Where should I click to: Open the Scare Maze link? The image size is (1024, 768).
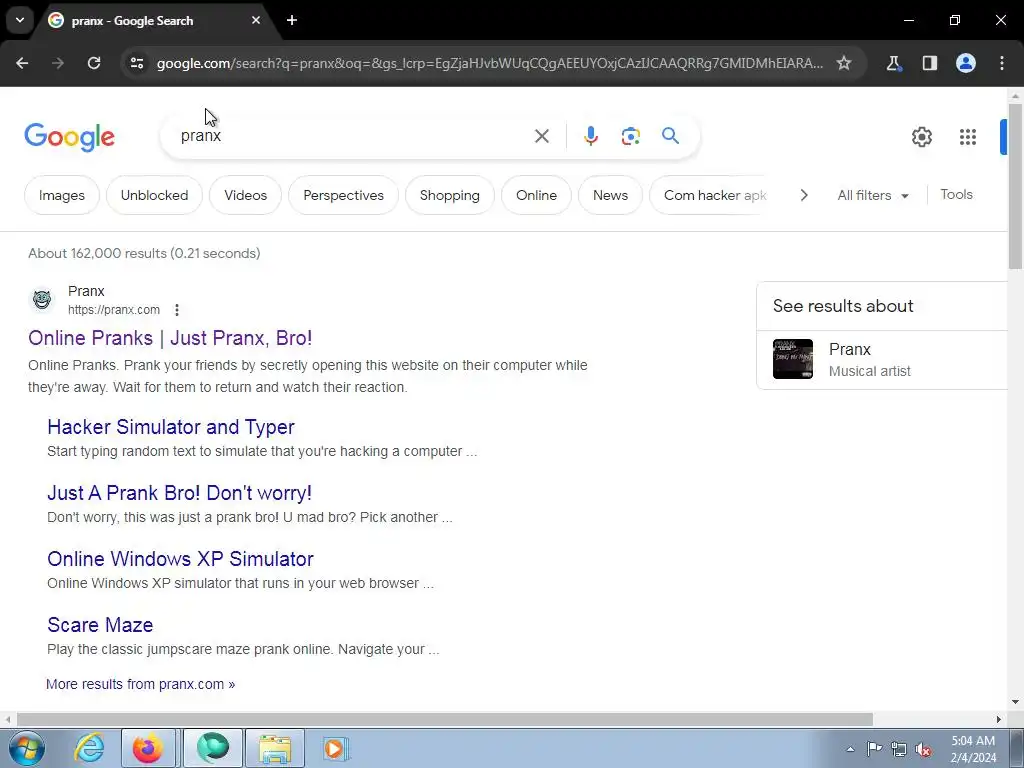tap(100, 625)
